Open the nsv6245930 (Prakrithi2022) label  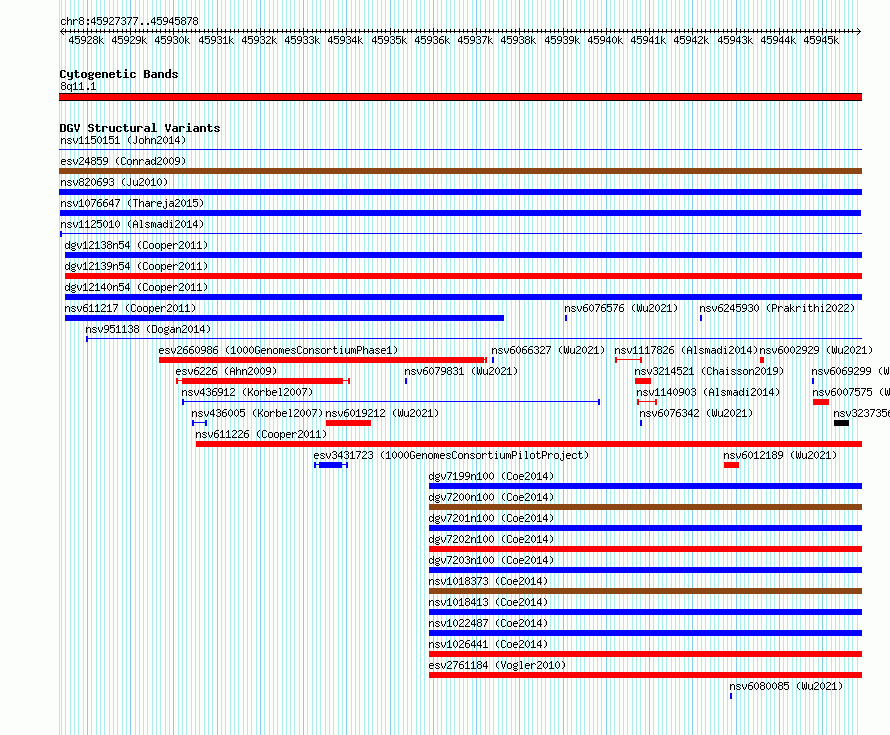777,308
